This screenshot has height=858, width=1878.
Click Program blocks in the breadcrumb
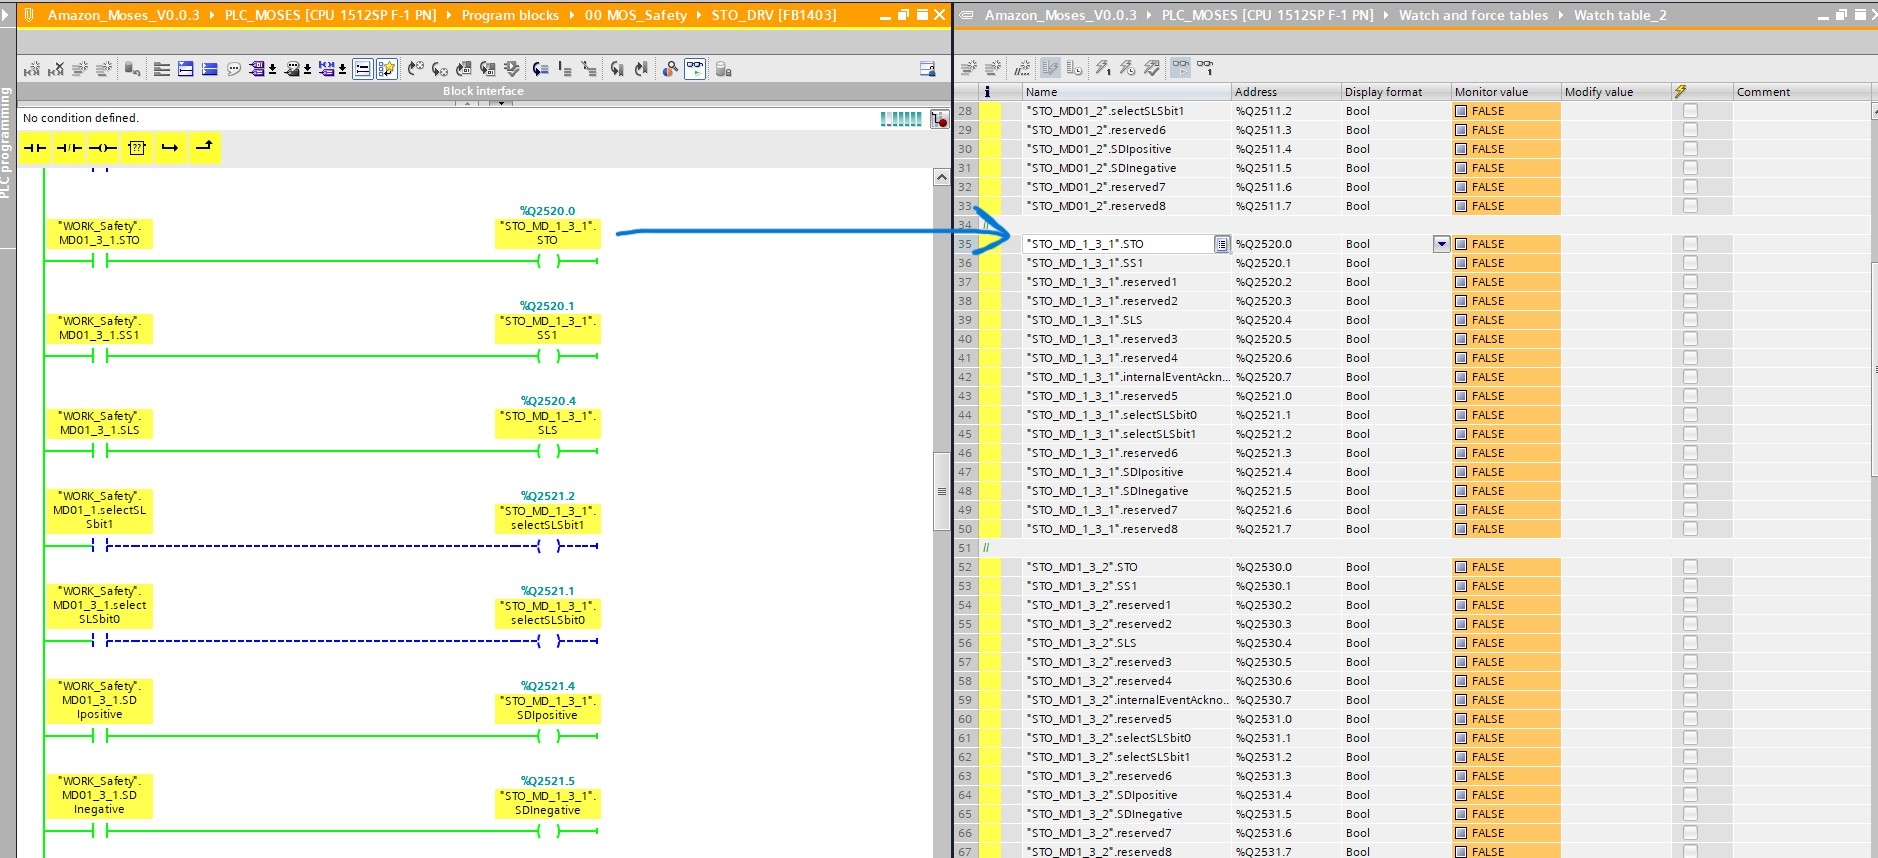(x=510, y=15)
